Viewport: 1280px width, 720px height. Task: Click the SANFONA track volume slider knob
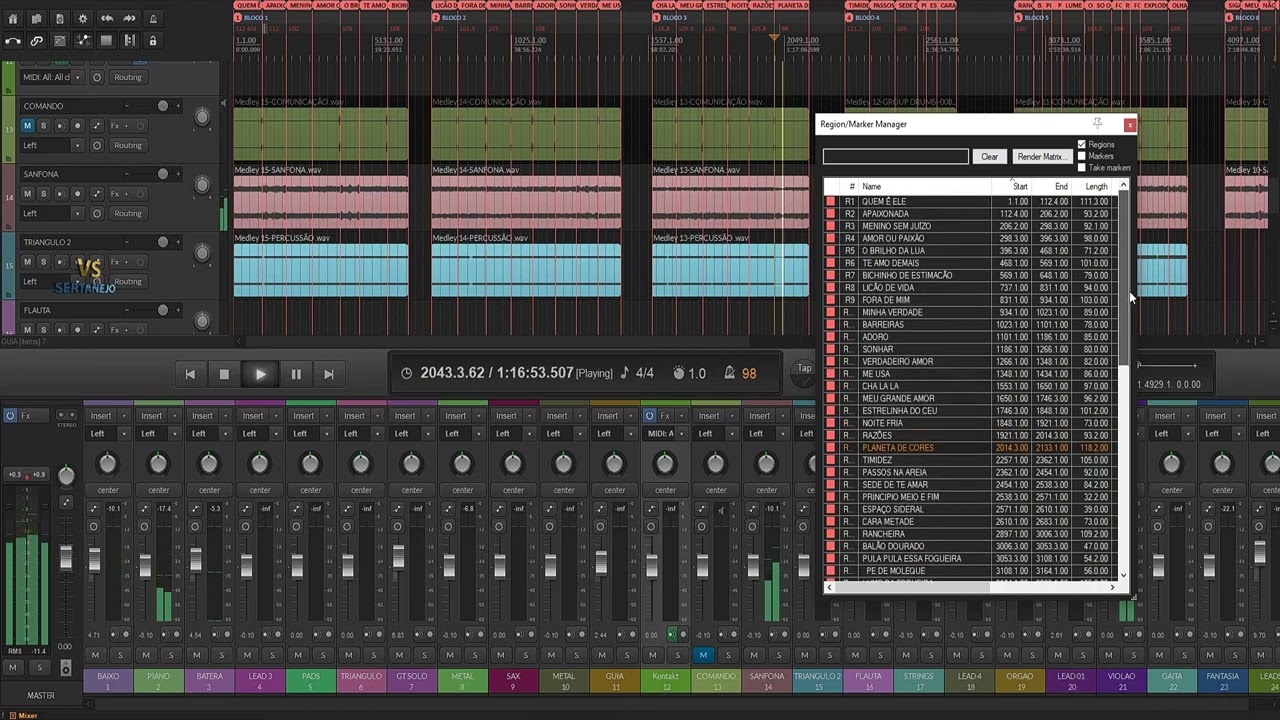[x=163, y=174]
